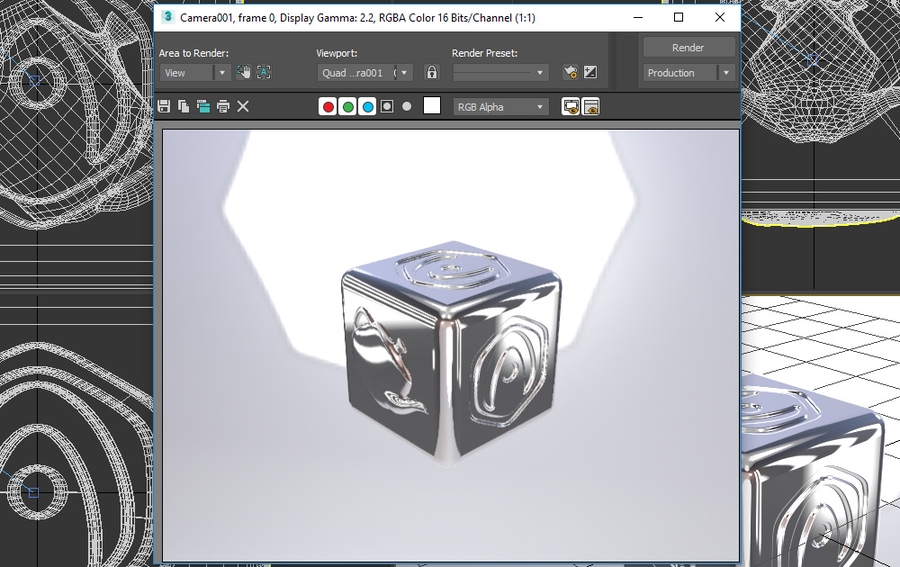Click the Copy Image icon
900x567 pixels.
pos(184,106)
